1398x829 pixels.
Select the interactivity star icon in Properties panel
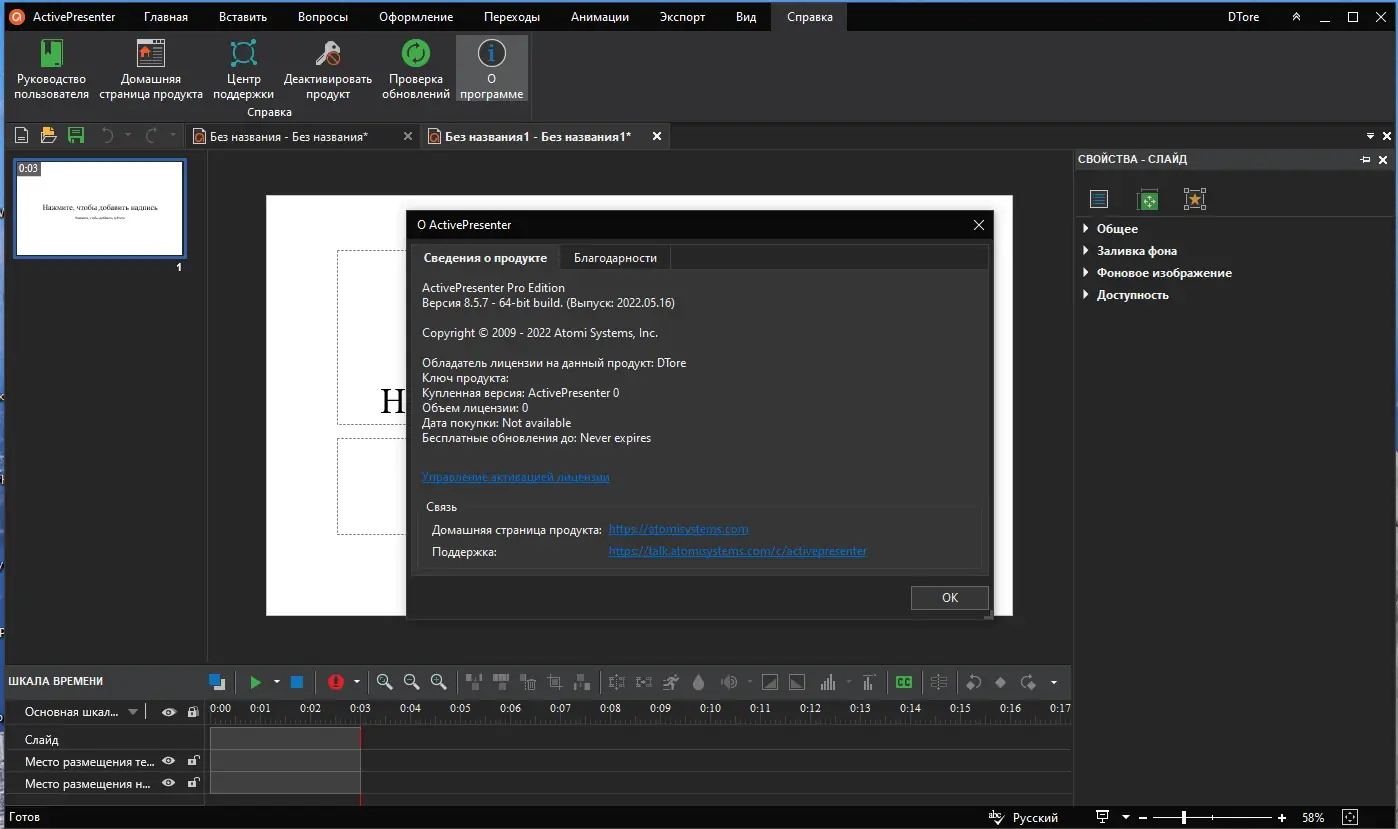pos(1194,199)
